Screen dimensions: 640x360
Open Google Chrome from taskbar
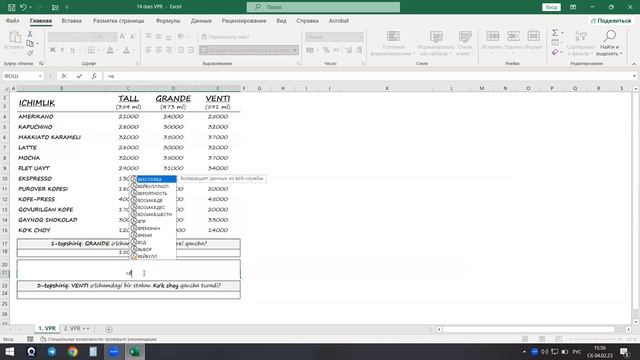pyautogui.click(x=73, y=351)
